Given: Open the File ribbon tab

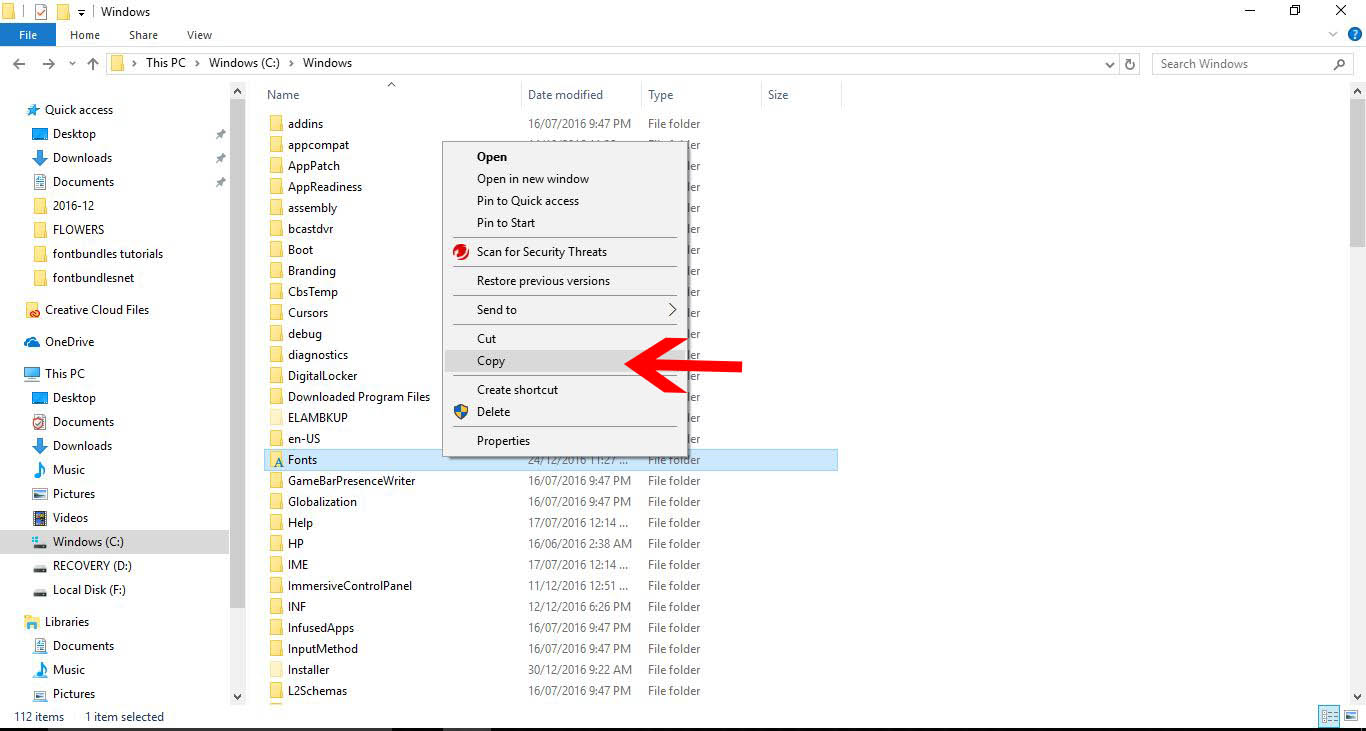Looking at the screenshot, I should click(x=28, y=35).
